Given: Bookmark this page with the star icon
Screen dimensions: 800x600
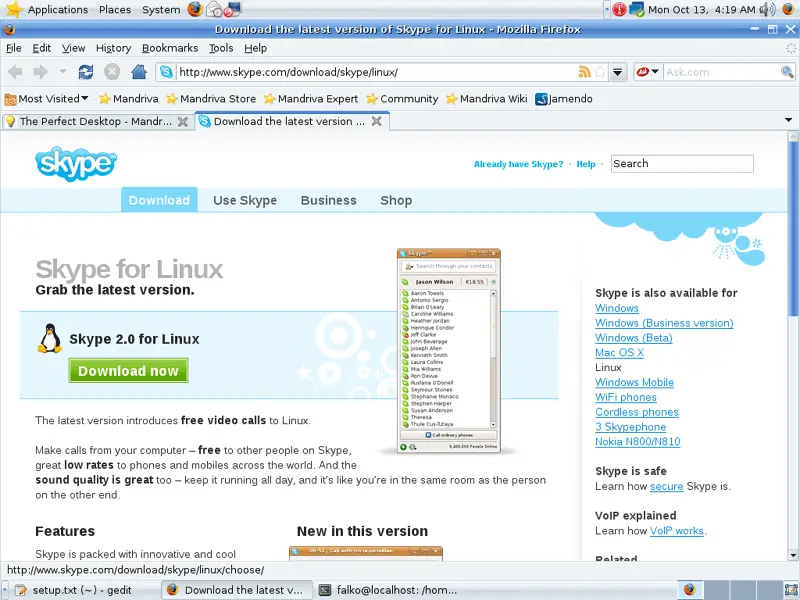Looking at the screenshot, I should pos(600,72).
